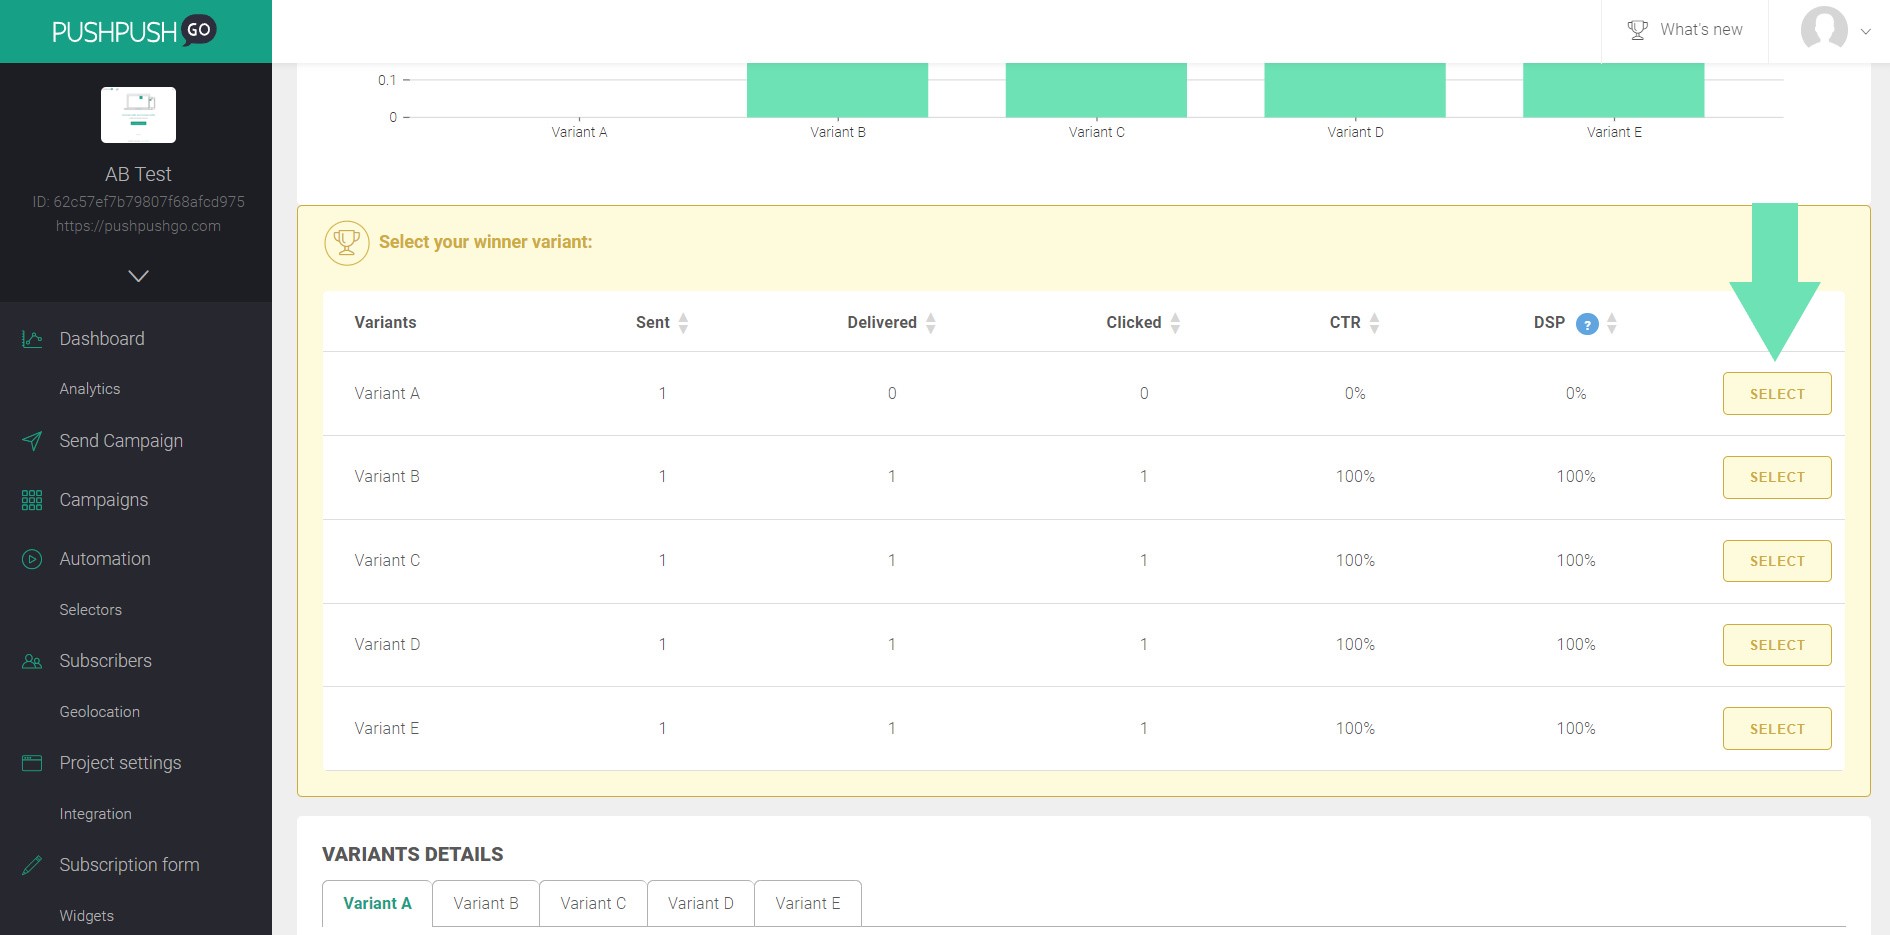Click the Variant B row name
Viewport: 1890px width, 935px height.
[387, 477]
